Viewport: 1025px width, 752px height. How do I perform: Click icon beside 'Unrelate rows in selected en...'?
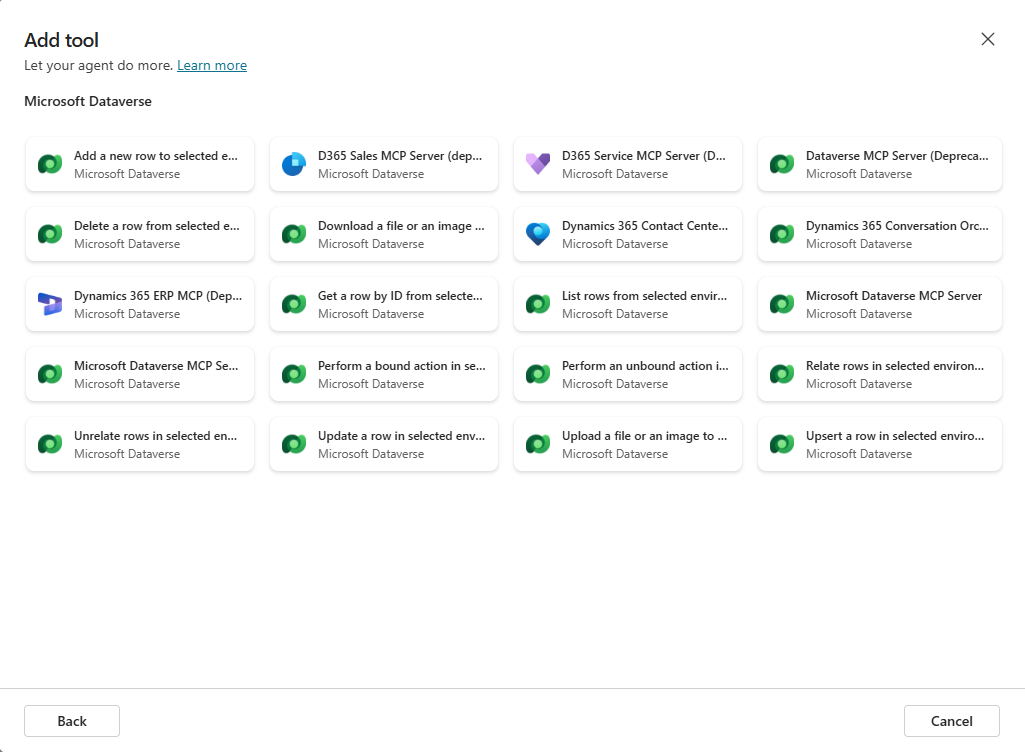(x=50, y=444)
